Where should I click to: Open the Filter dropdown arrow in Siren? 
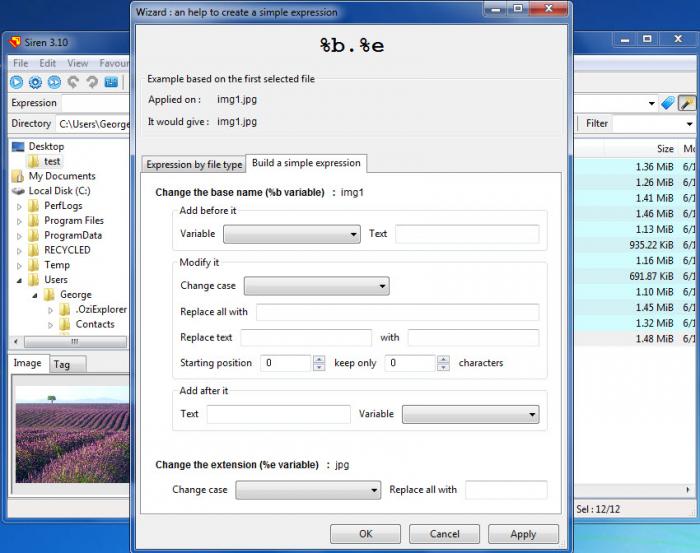(689, 124)
